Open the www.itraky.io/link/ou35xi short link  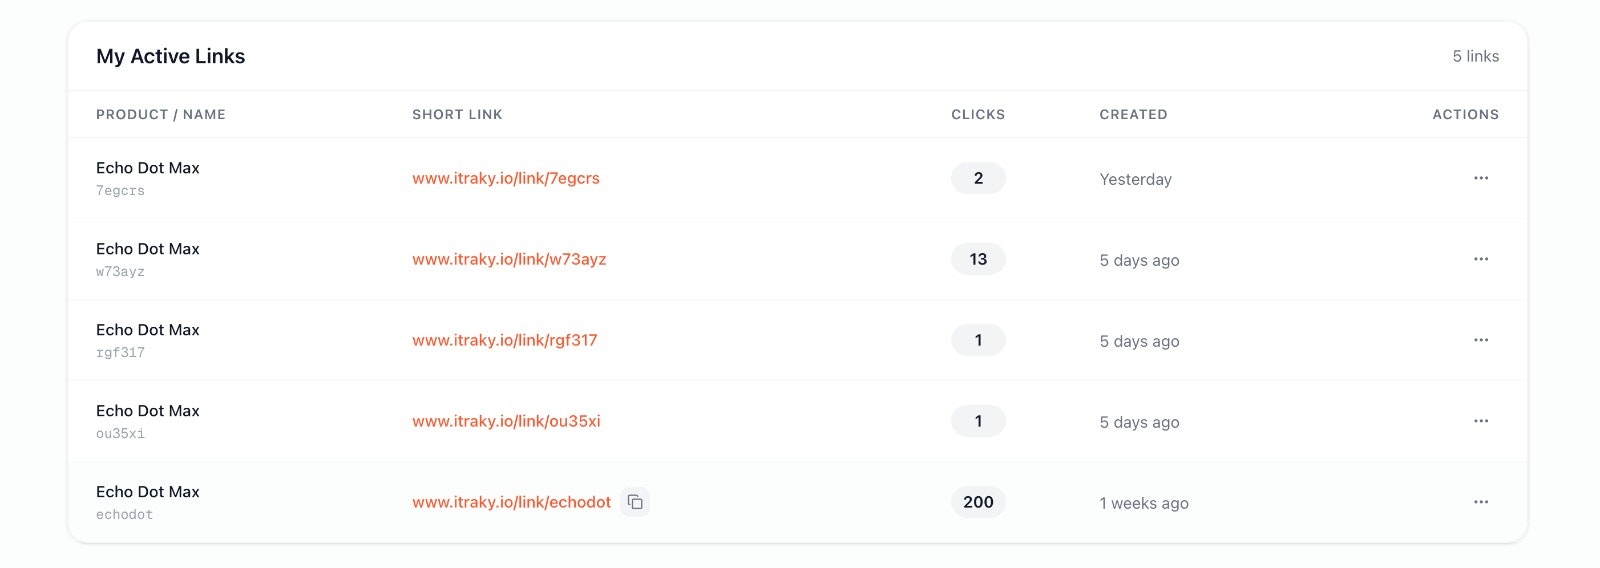(506, 421)
